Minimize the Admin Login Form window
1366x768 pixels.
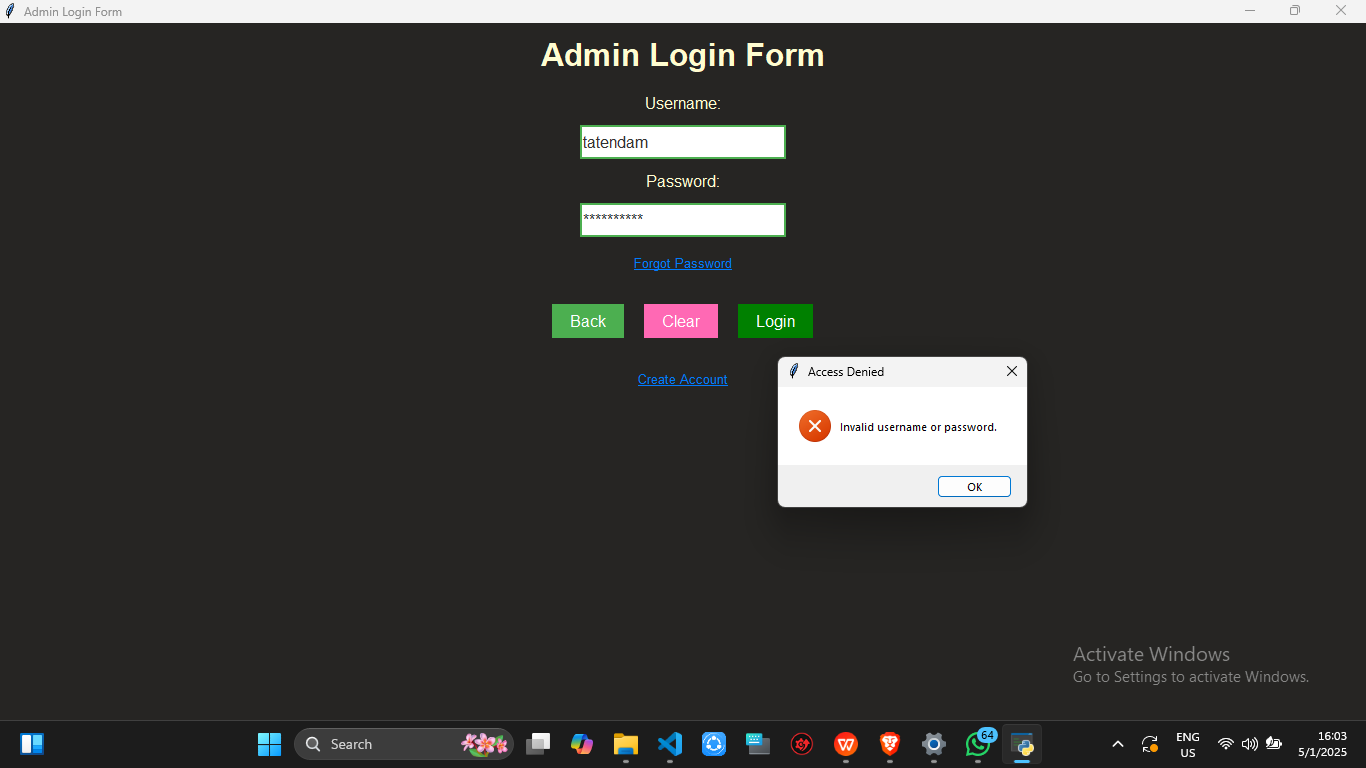[1250, 11]
